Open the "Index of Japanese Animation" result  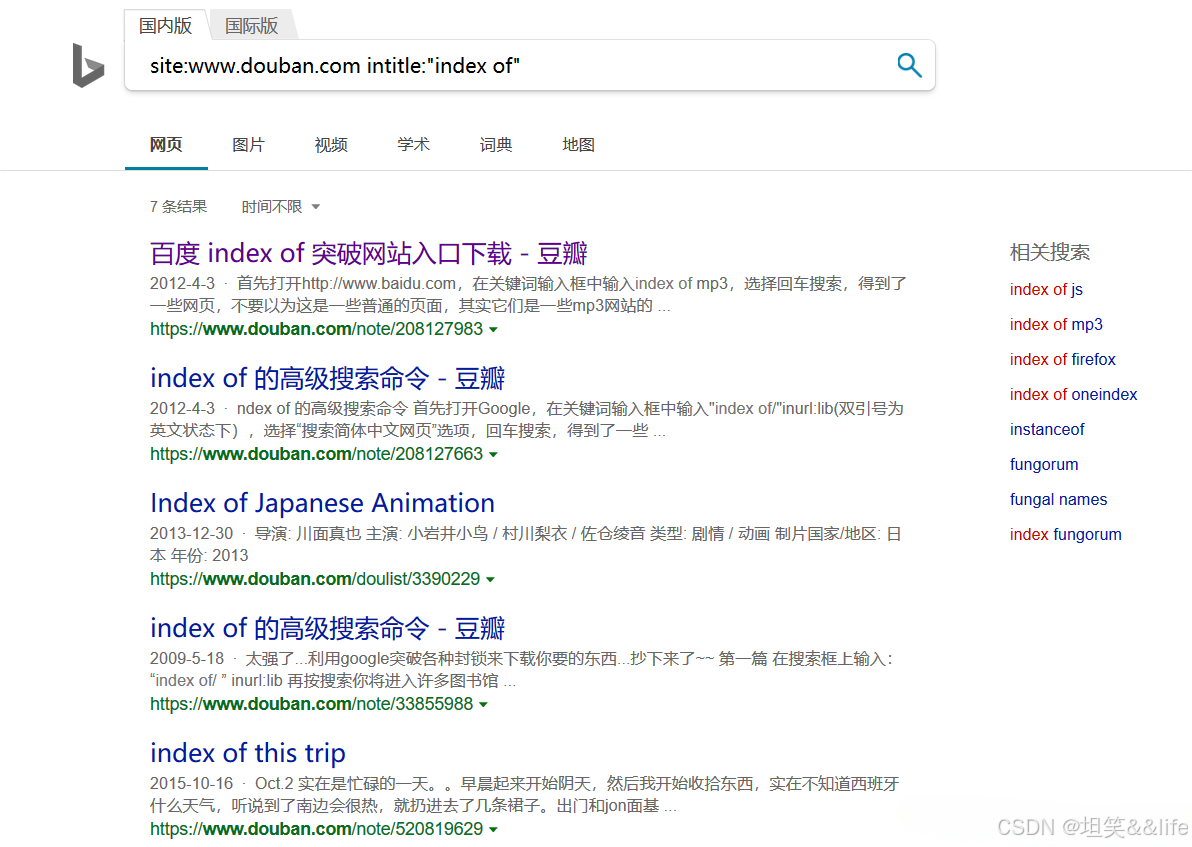click(x=322, y=503)
